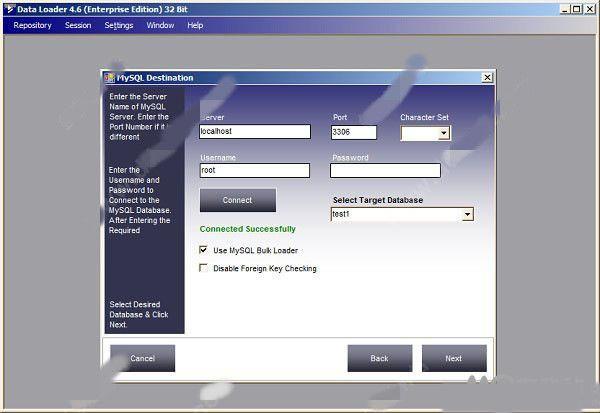Open the Character Set dropdown
The width and height of the screenshot is (600, 413).
443,133
